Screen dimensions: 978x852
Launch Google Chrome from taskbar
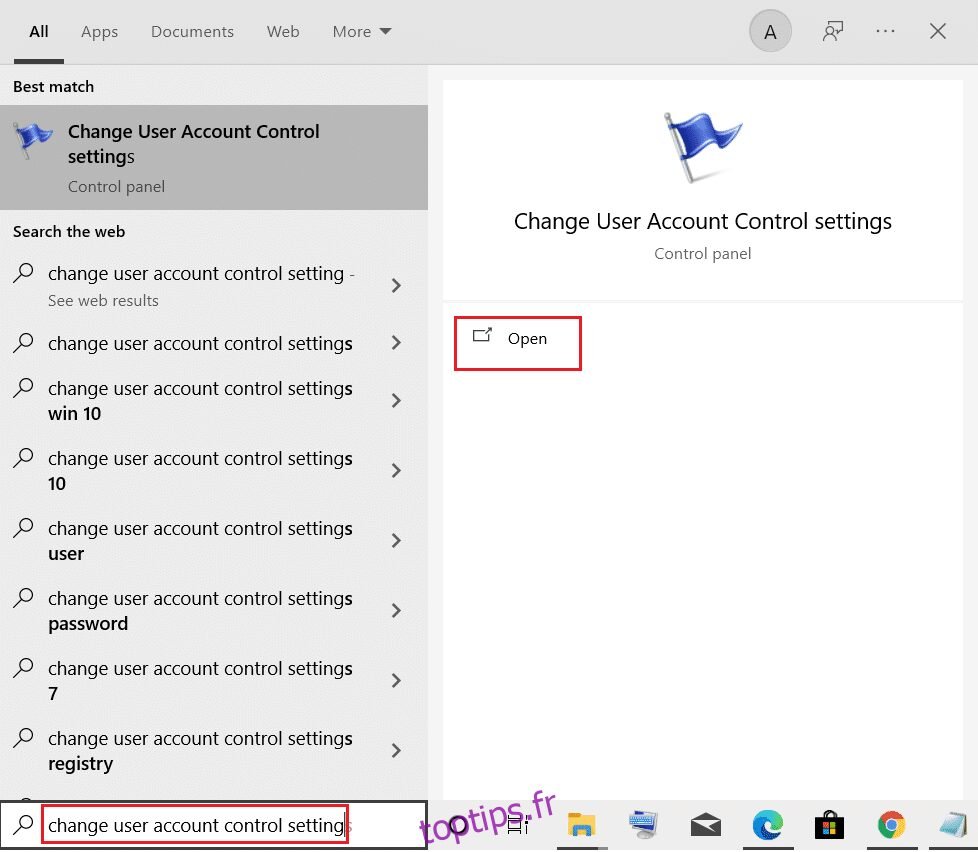point(891,825)
